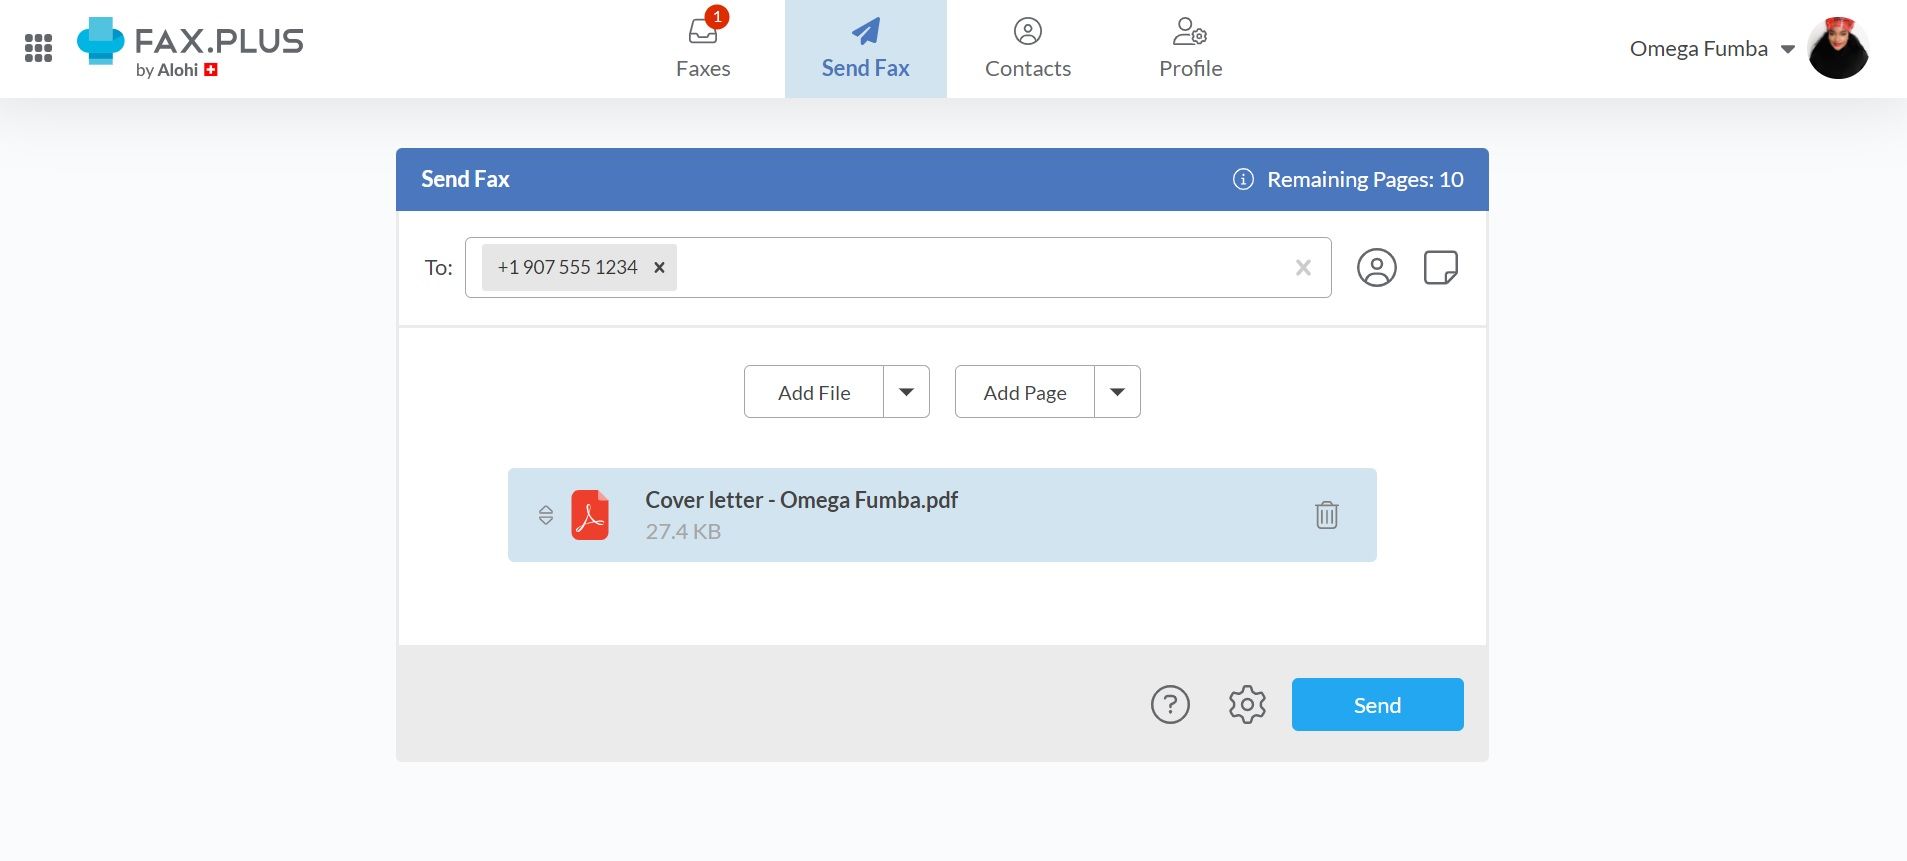Open contact picker icon next to To field

1376,267
